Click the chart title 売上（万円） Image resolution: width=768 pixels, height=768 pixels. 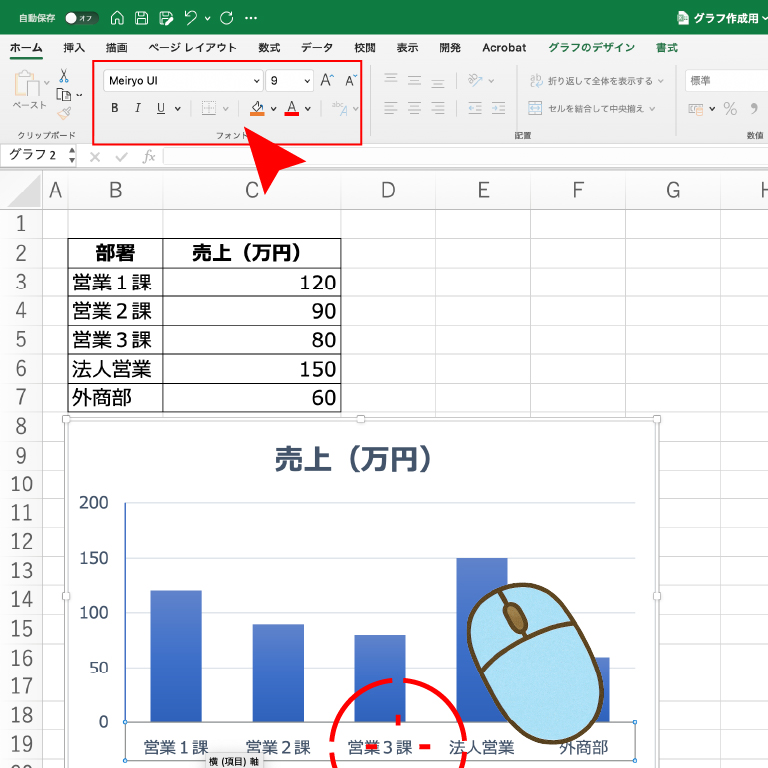[353, 459]
